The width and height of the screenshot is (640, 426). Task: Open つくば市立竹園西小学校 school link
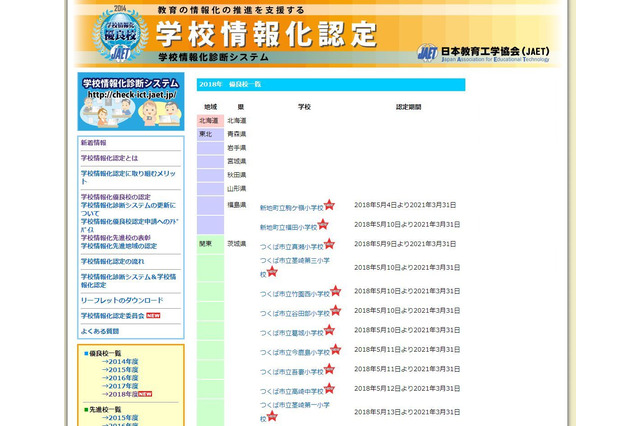click(295, 294)
